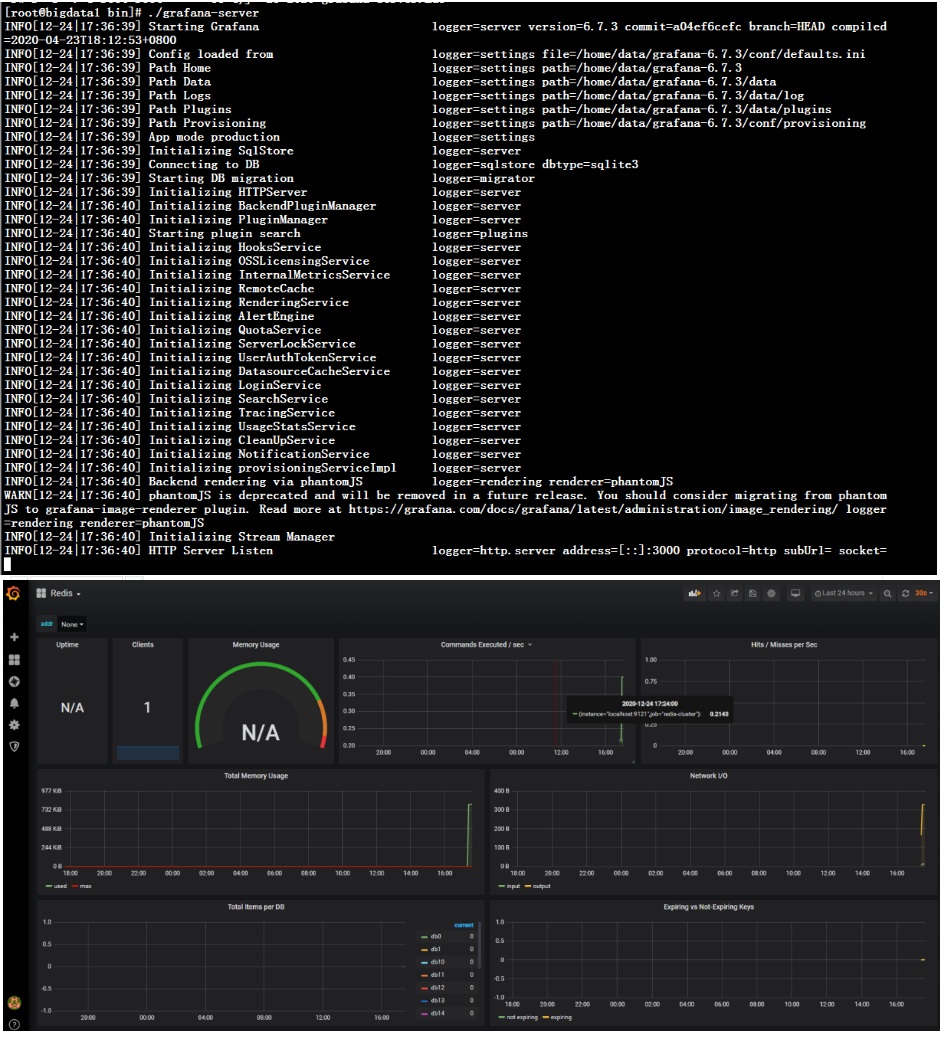Open the Configuration gear in sidebar

14,725
